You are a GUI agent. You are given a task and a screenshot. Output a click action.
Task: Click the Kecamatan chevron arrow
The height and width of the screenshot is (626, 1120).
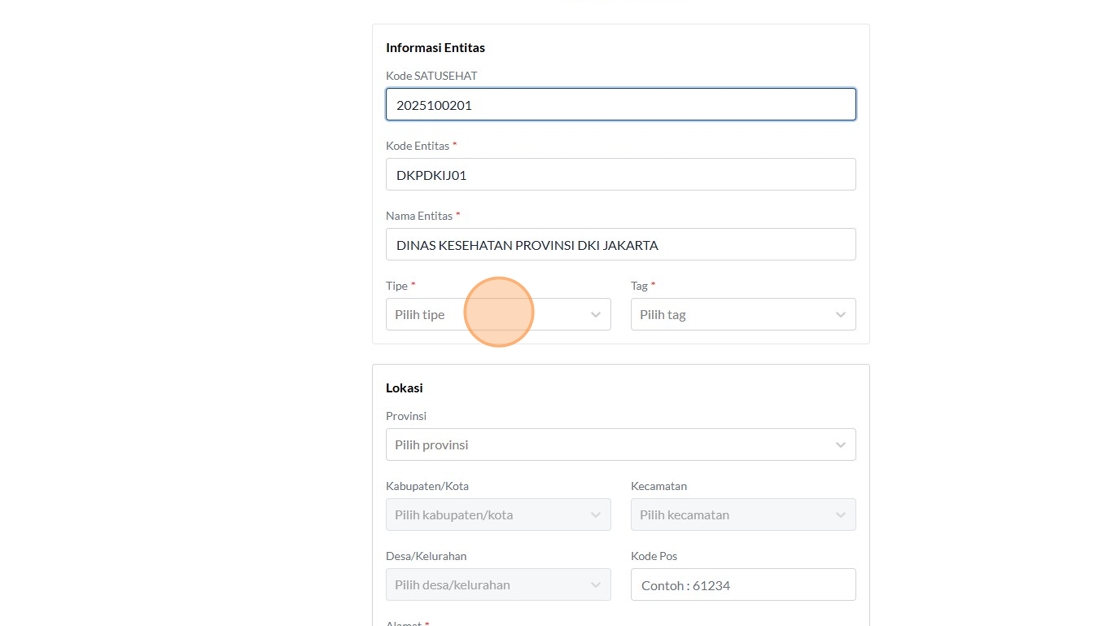840,515
